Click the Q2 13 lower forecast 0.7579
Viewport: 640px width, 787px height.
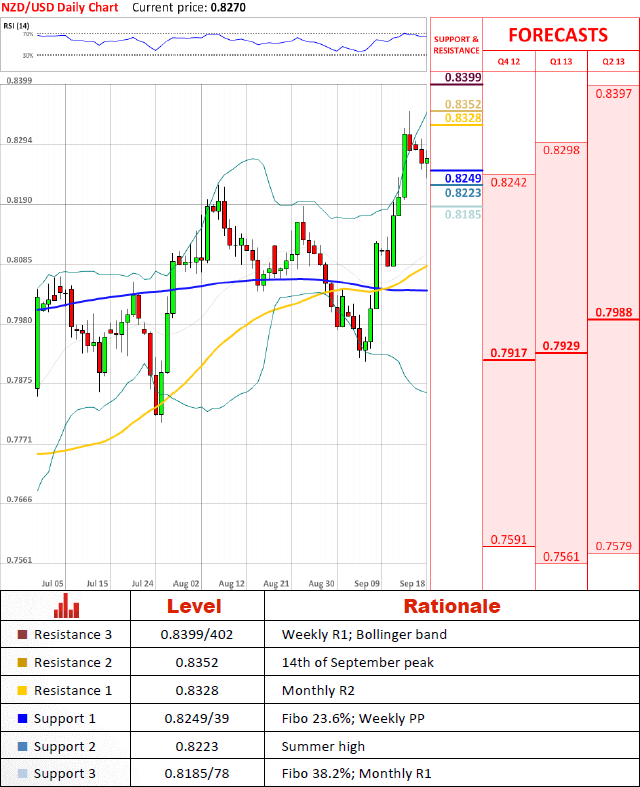tap(613, 546)
